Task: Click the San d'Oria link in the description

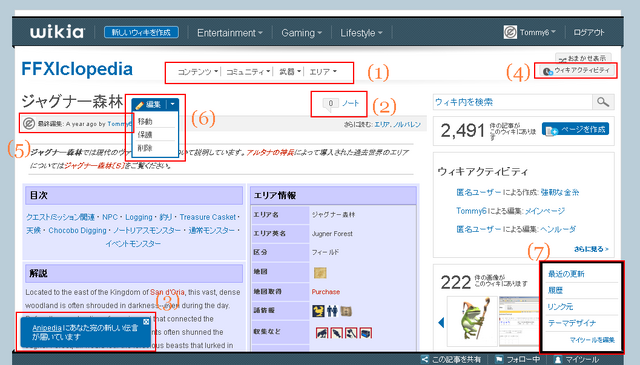Action: point(167,292)
